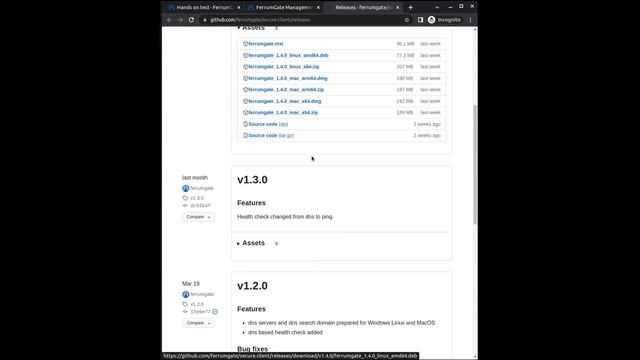
Task: Switch to FerrumGate Management browser tab
Action: click(283, 7)
